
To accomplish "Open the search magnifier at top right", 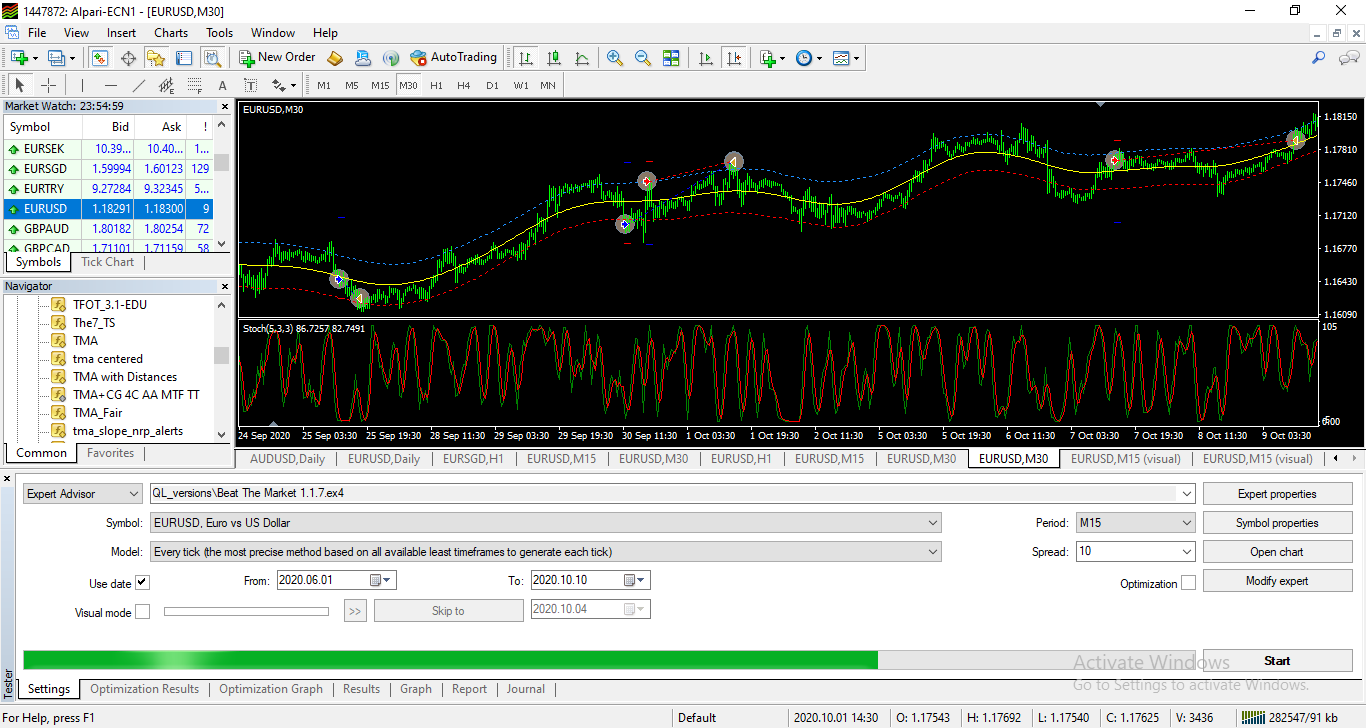I will pos(1319,58).
